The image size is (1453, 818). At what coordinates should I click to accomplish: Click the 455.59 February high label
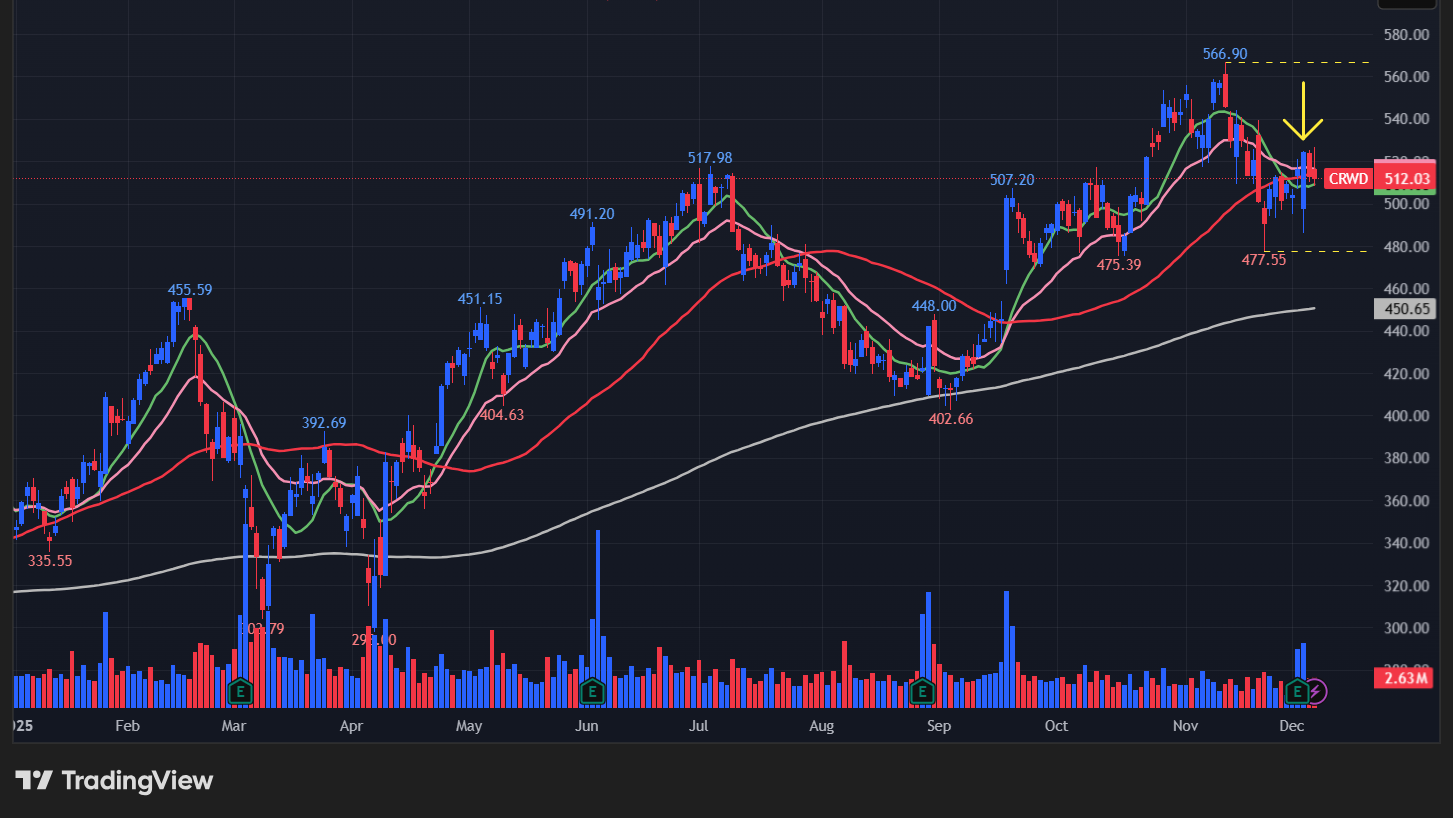[190, 290]
